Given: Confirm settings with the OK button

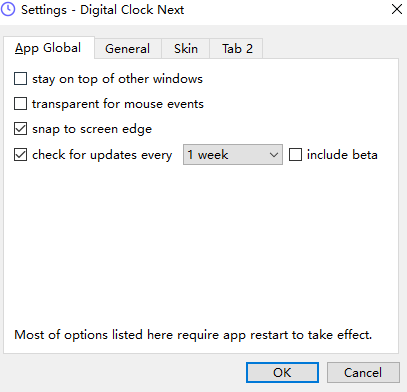Looking at the screenshot, I should coord(282,373).
